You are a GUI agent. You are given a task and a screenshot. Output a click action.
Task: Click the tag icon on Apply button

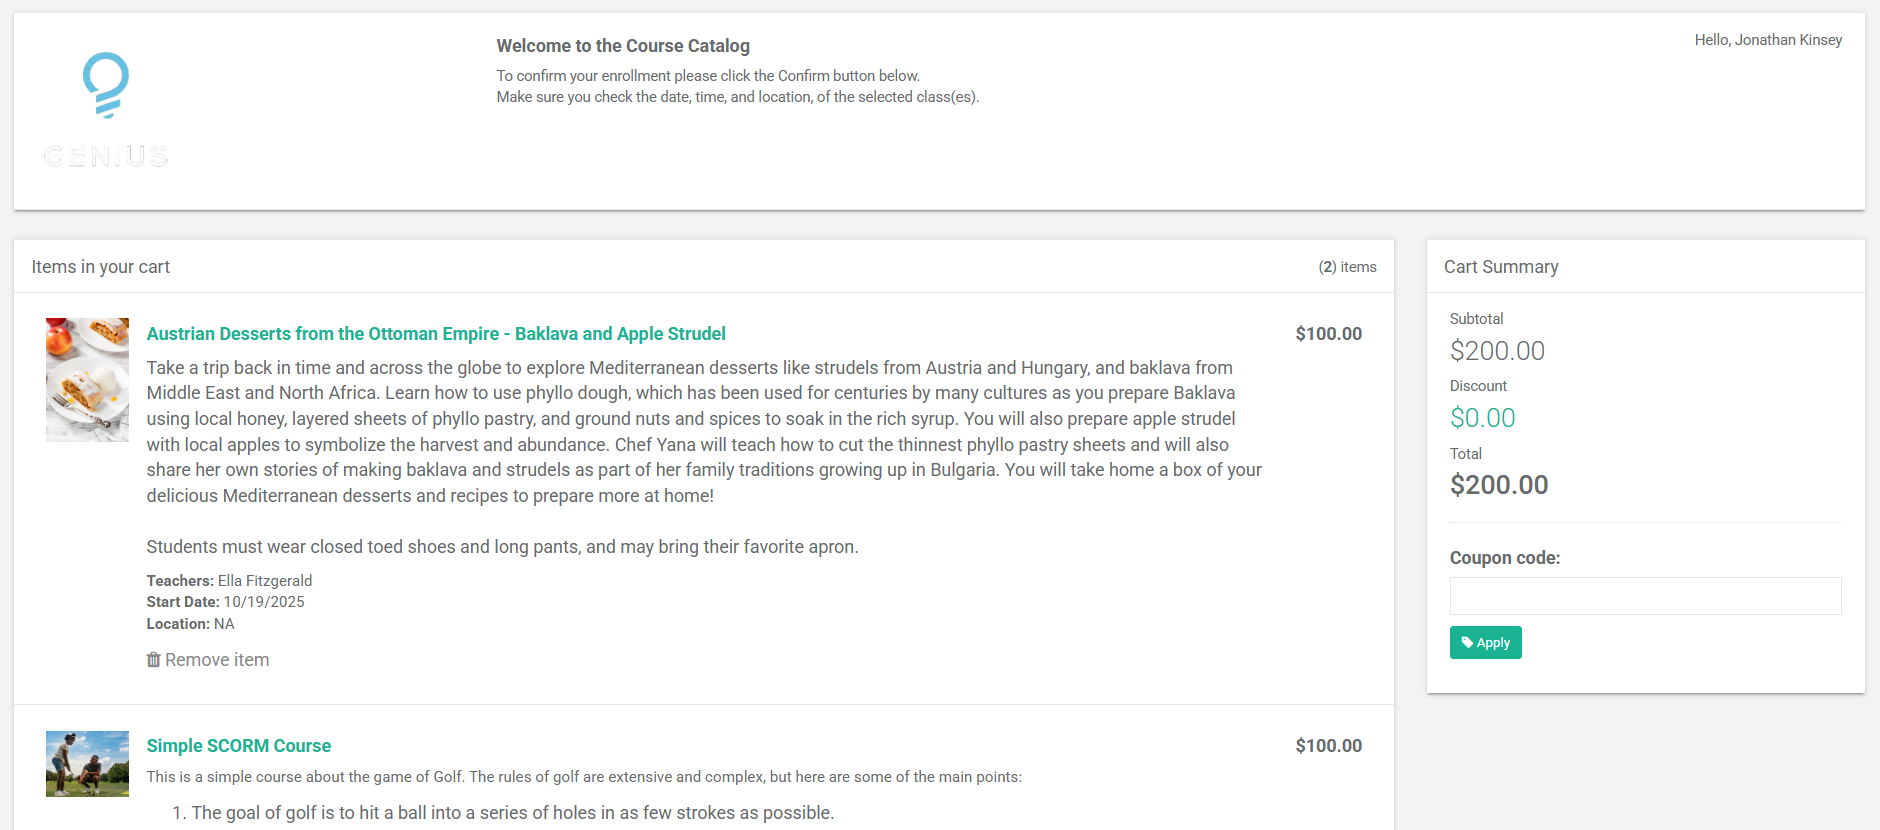(x=1467, y=643)
